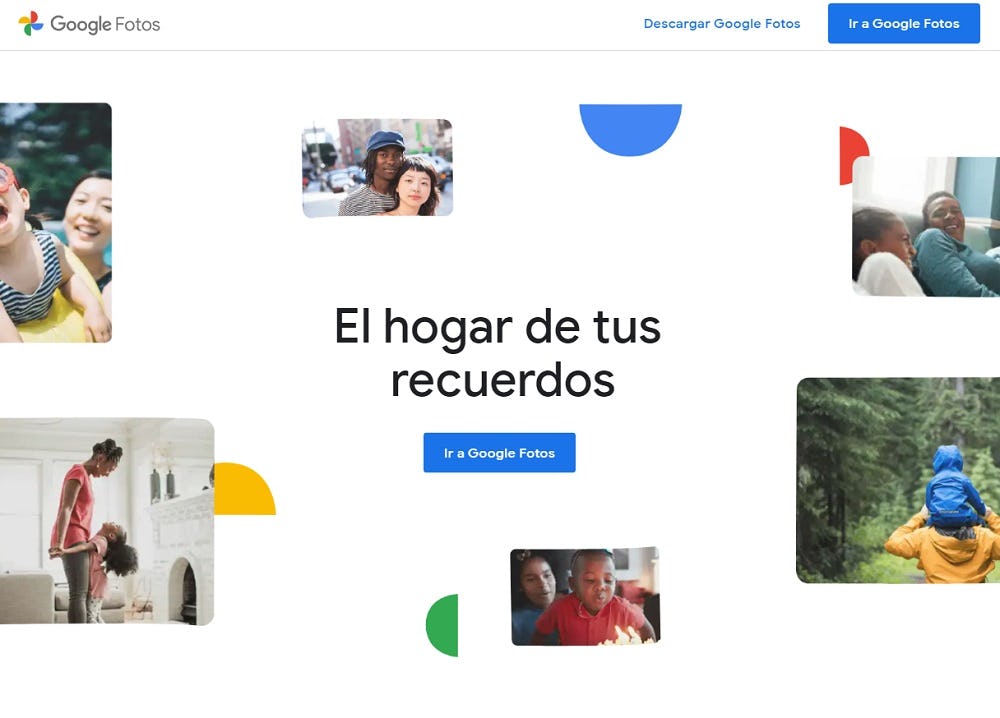The height and width of the screenshot is (718, 1000).
Task: Select the tilted photo of the city couple
Action: click(x=378, y=168)
